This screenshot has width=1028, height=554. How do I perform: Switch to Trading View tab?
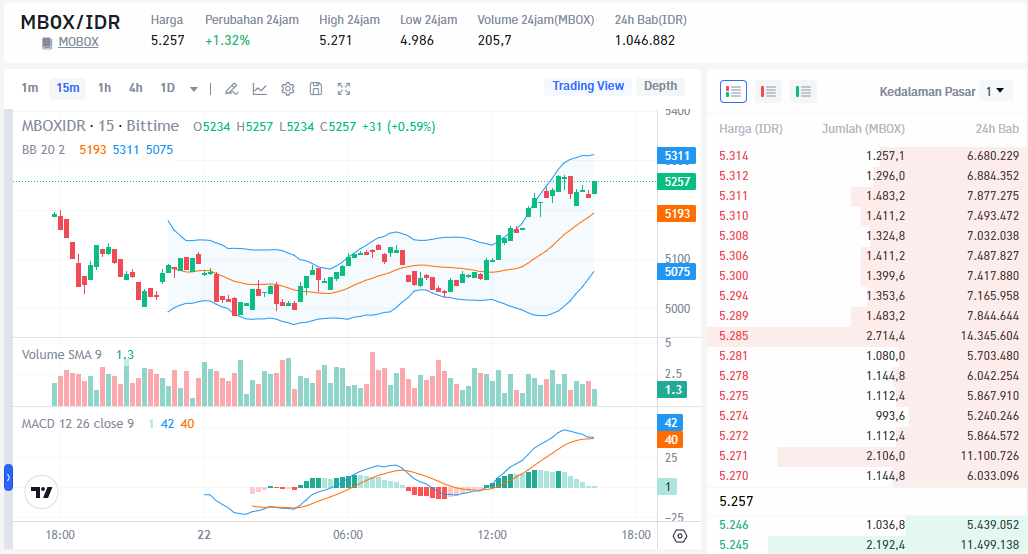tap(588, 86)
